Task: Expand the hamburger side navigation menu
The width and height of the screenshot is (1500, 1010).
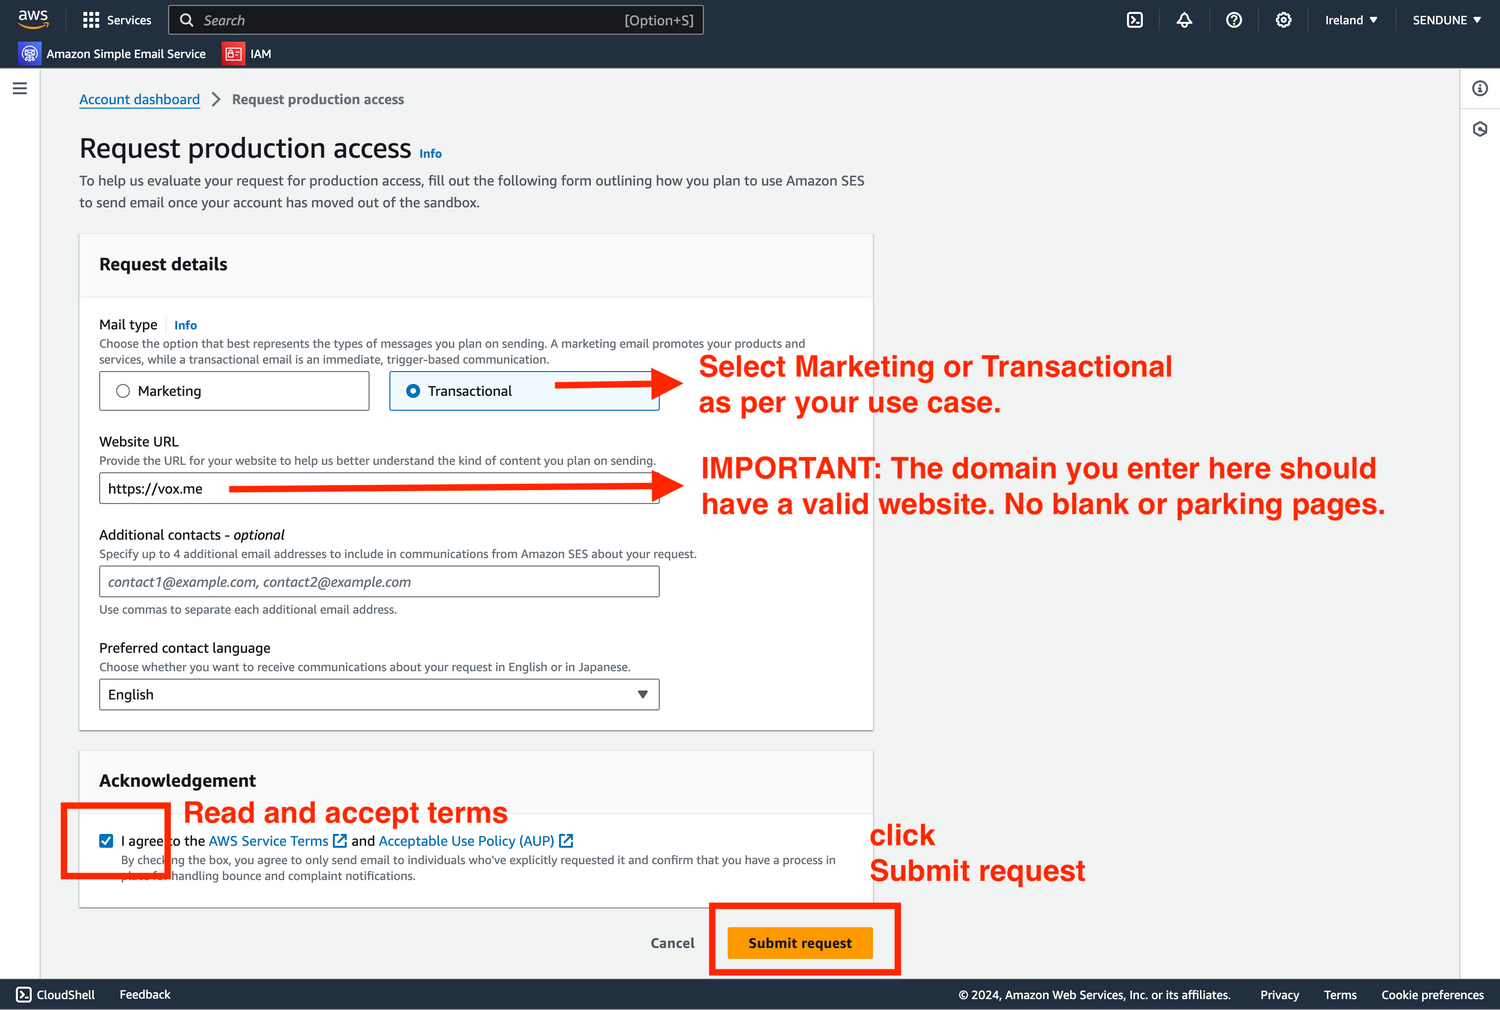Action: [19, 89]
